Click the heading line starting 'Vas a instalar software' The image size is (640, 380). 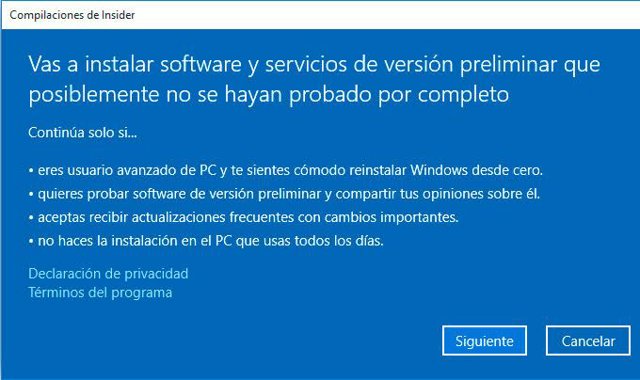click(x=314, y=65)
